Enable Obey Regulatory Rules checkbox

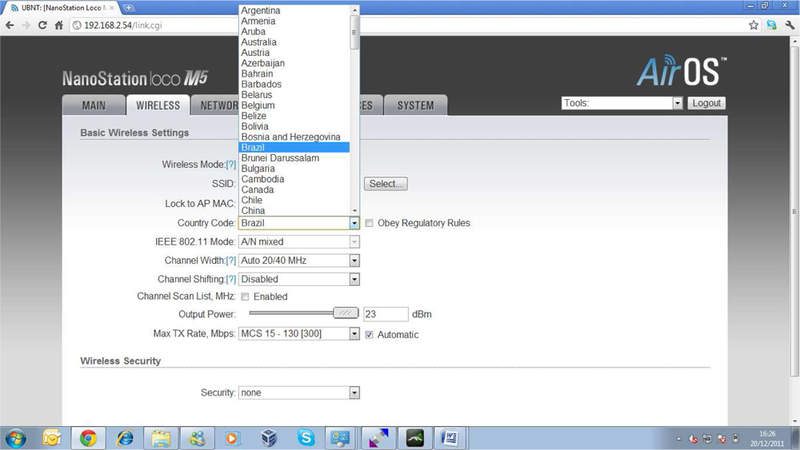coord(369,223)
